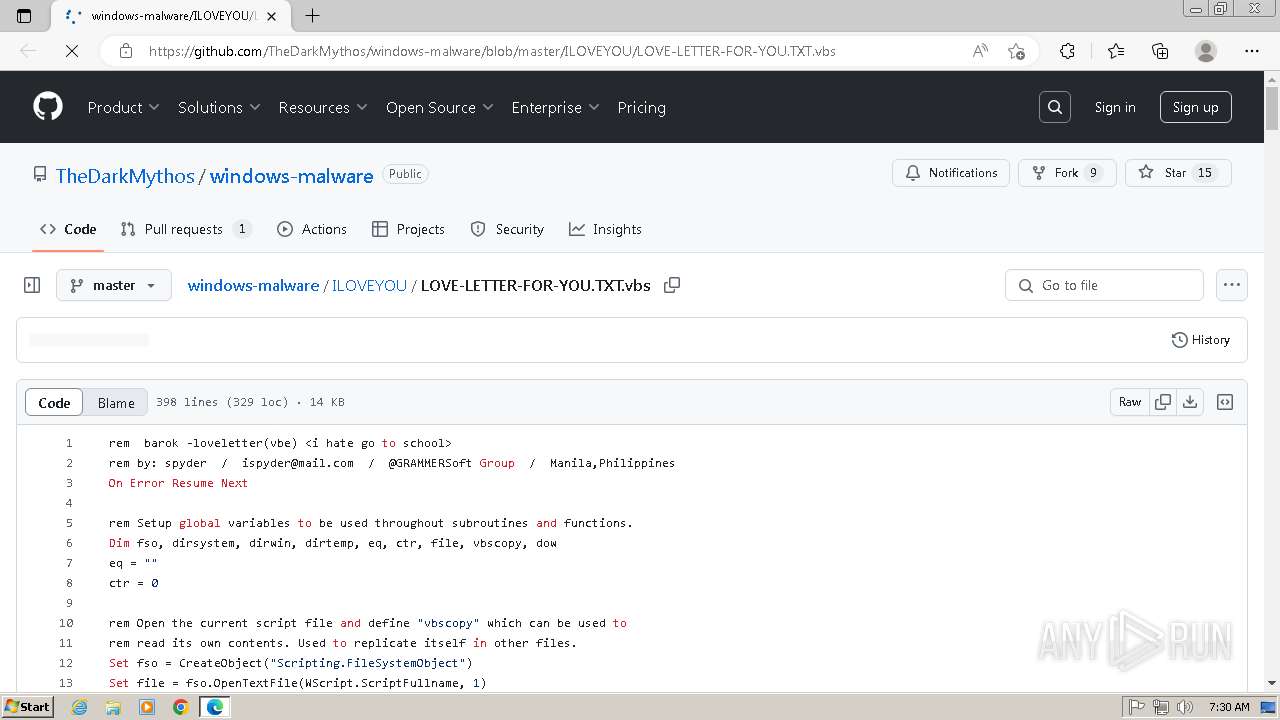Open the Insights tab

coord(605,229)
